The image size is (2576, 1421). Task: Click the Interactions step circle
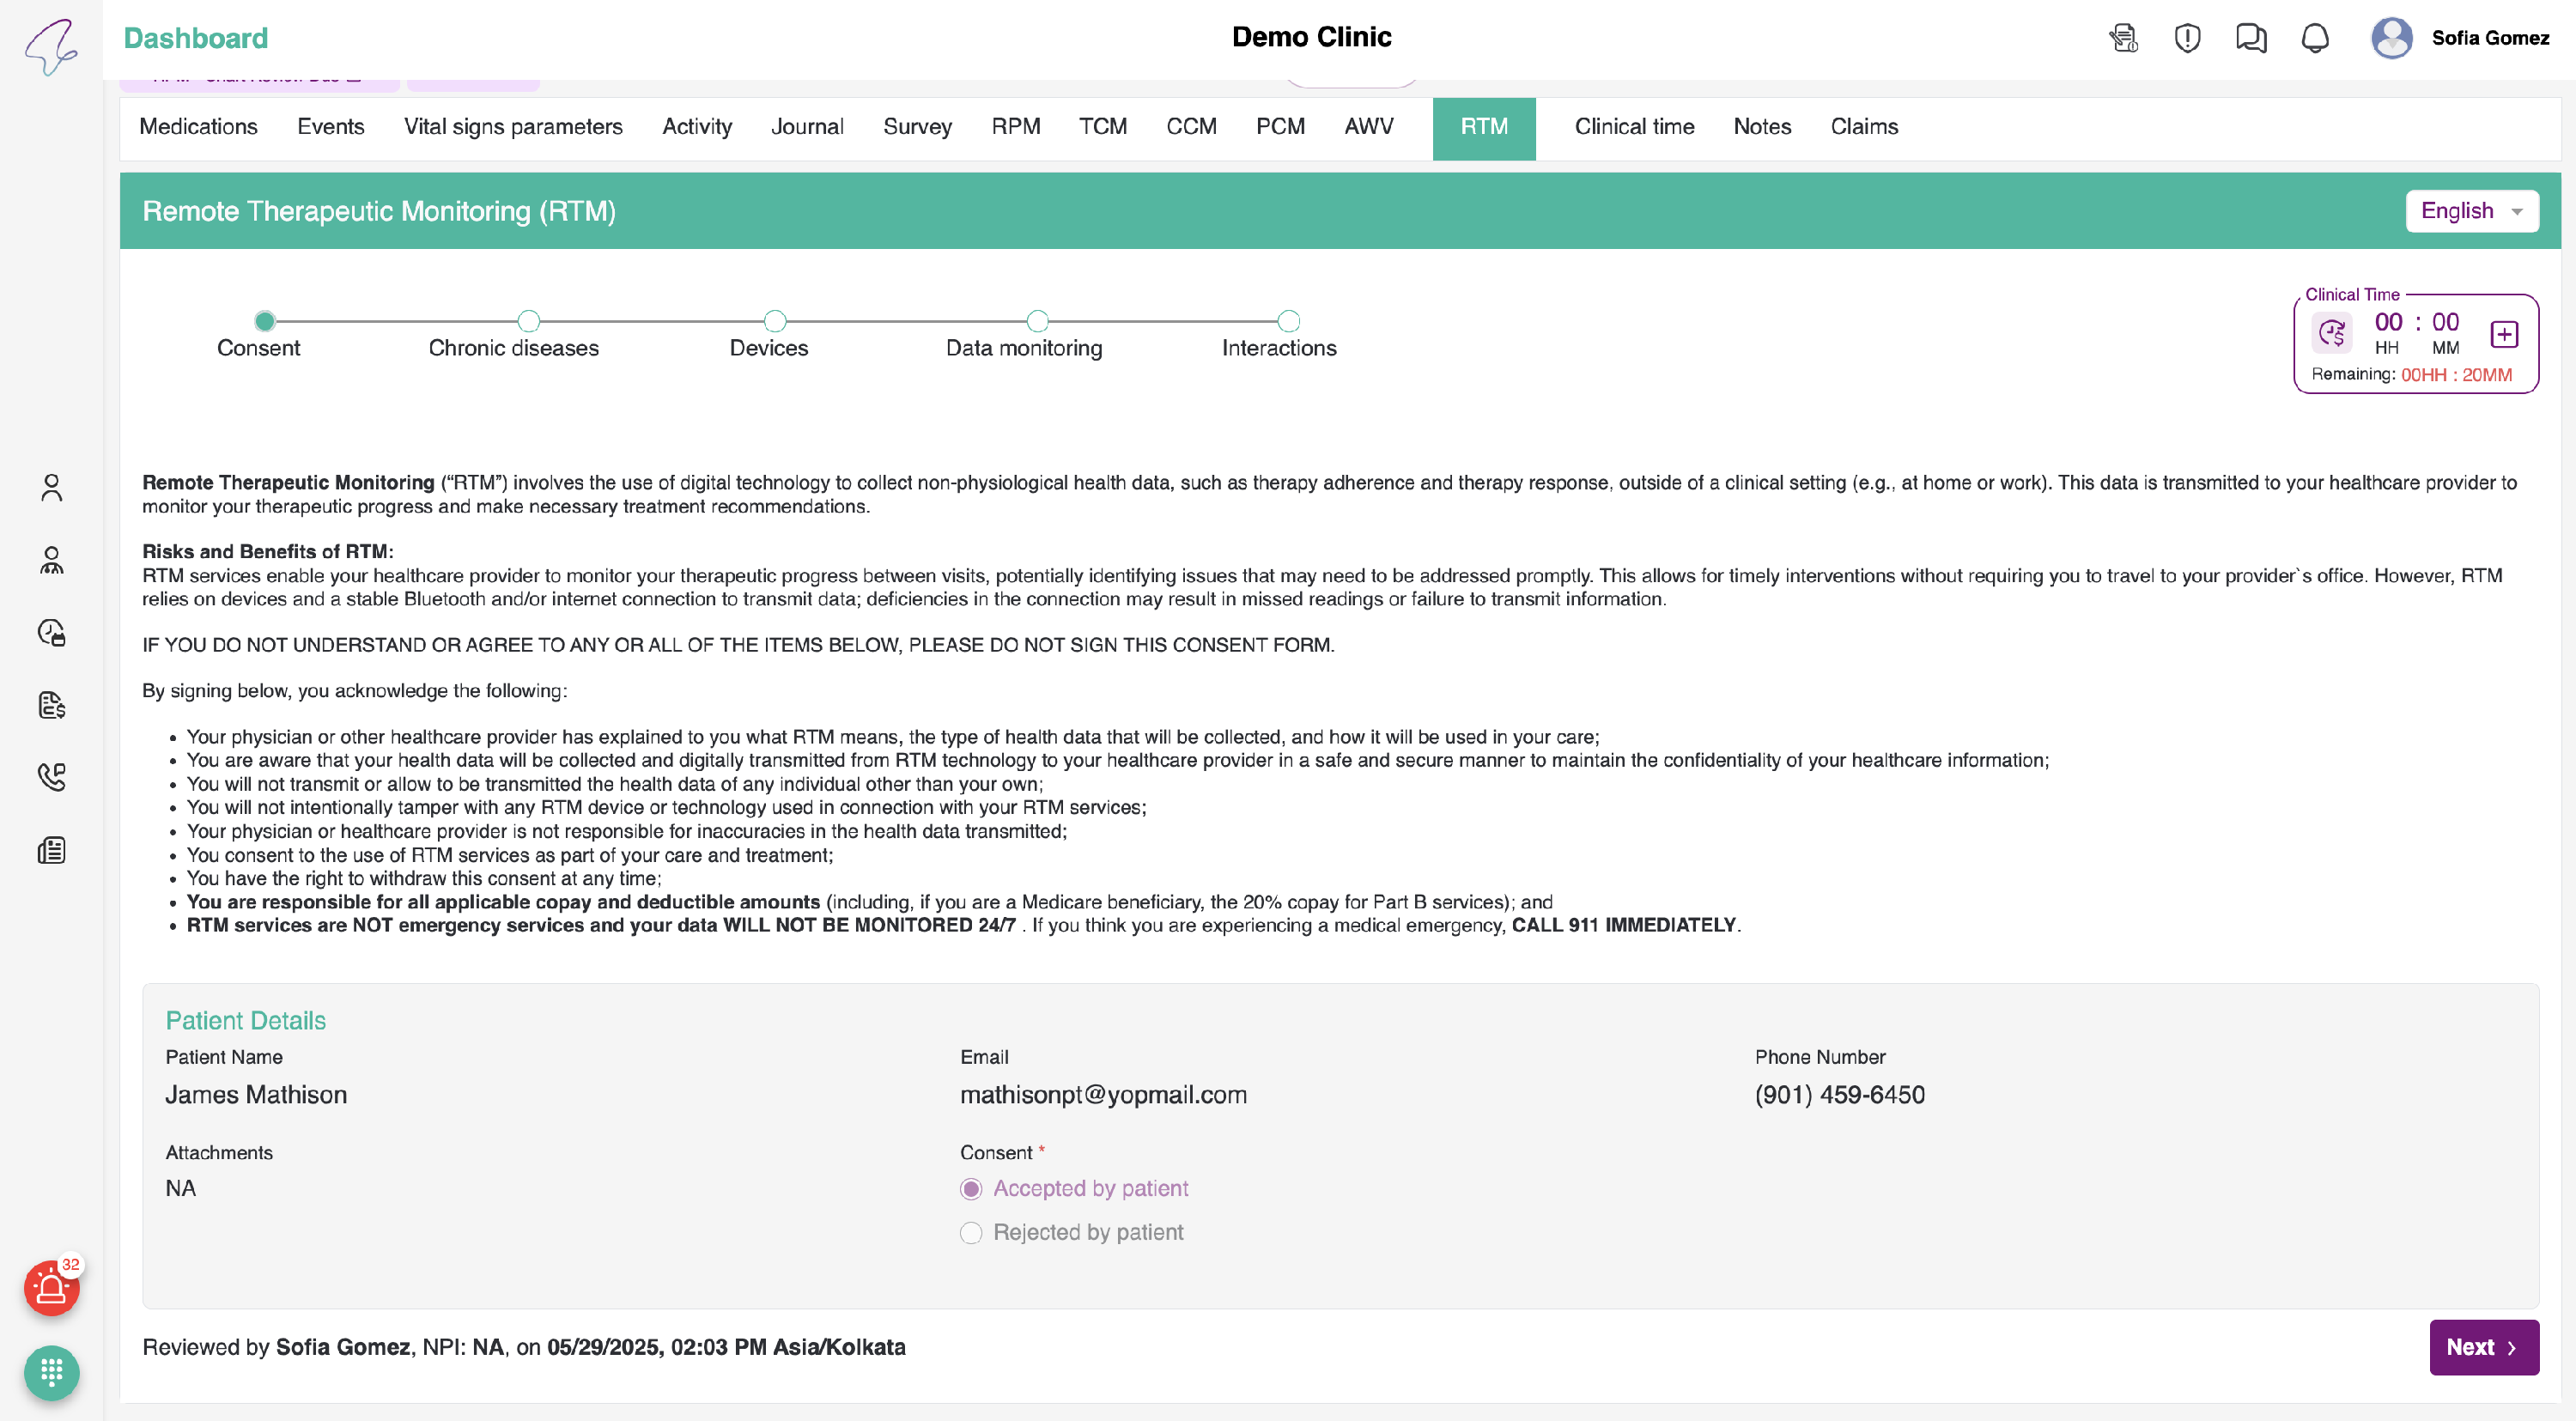[x=1288, y=321]
